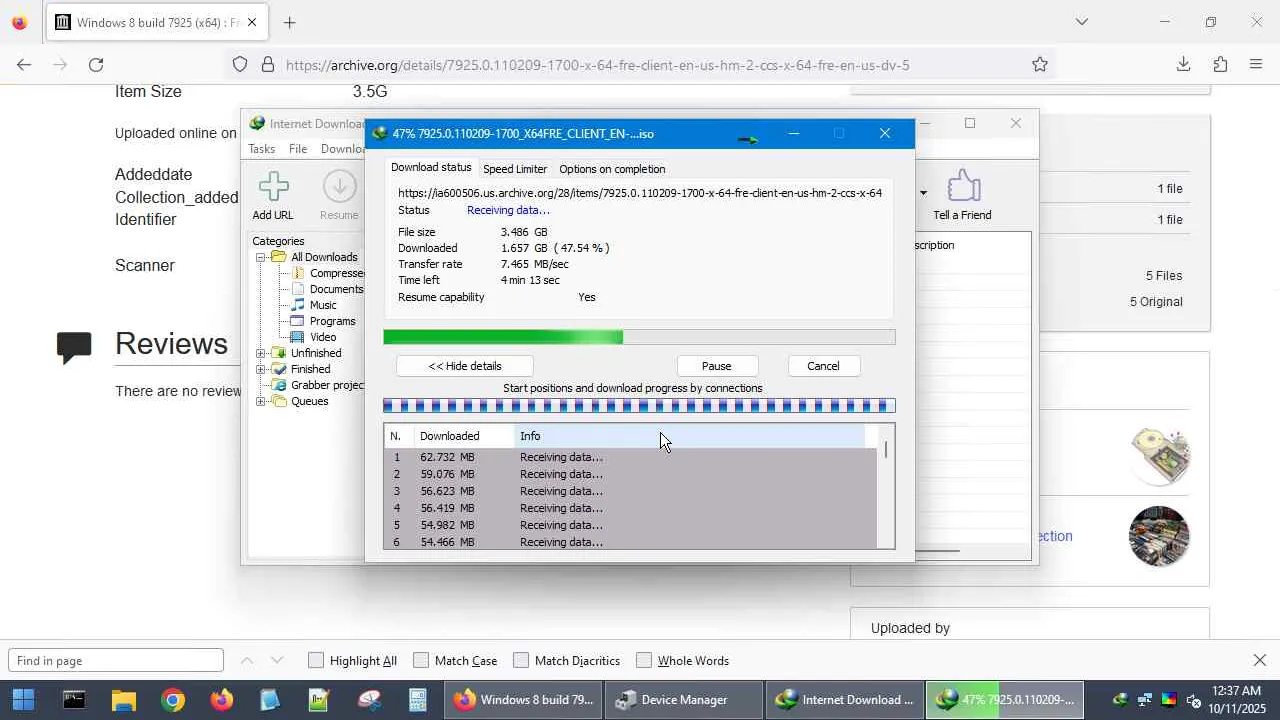
Task: Click the Find in page input field
Action: point(116,660)
